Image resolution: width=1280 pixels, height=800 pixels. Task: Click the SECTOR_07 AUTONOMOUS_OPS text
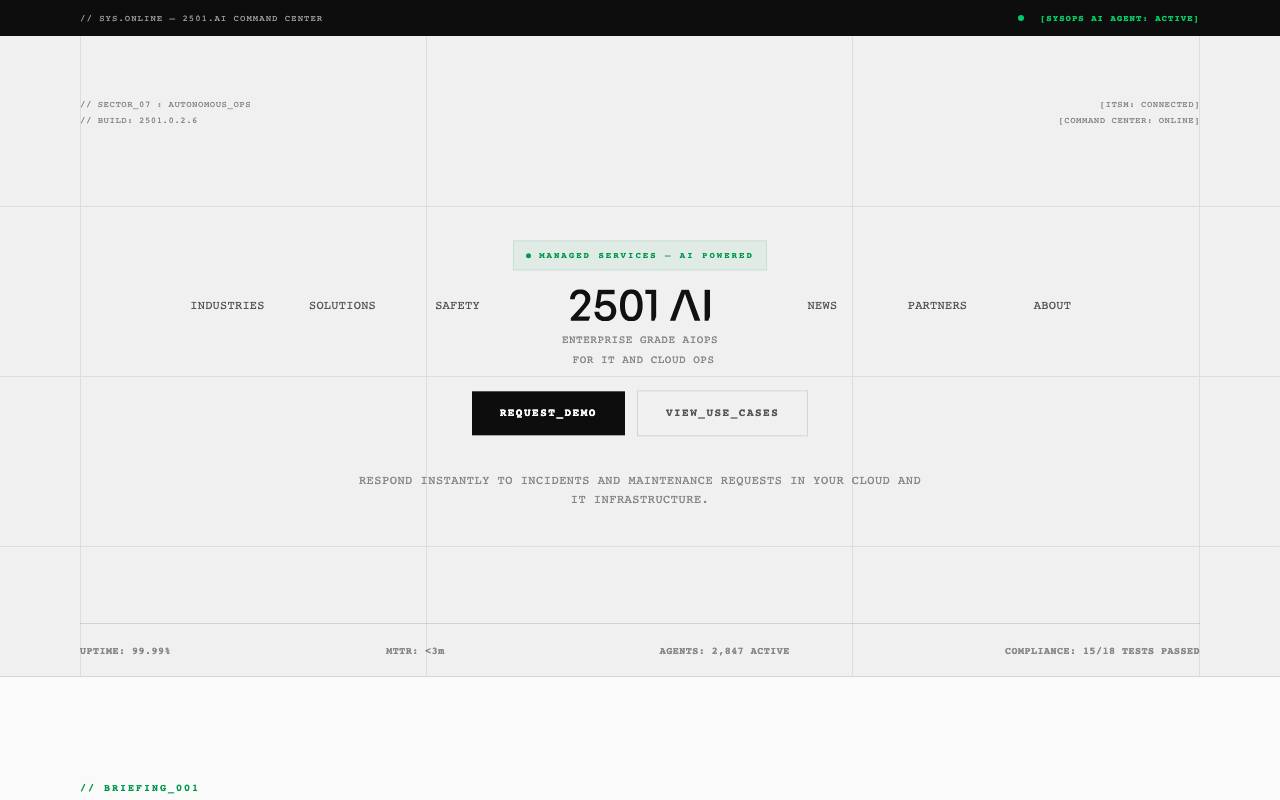[165, 104]
